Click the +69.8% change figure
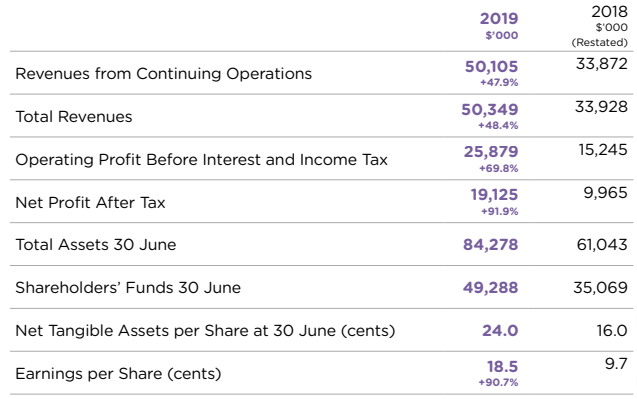 tap(498, 168)
